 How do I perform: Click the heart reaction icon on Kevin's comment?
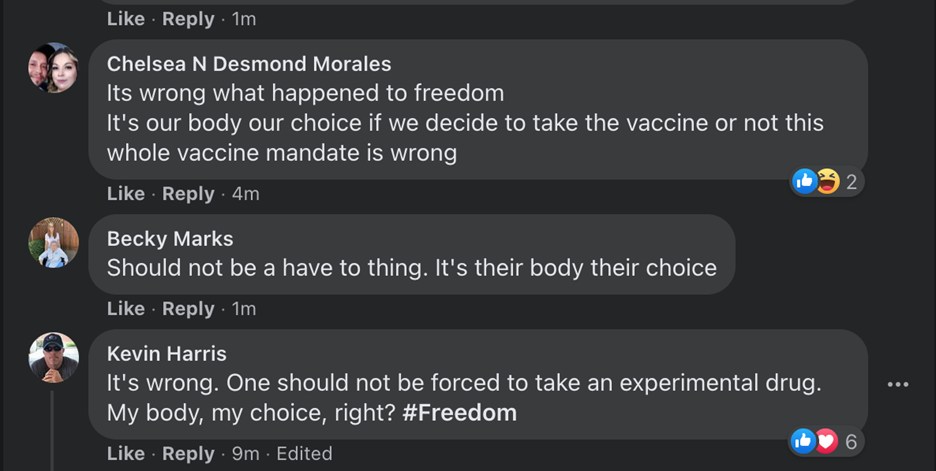click(x=826, y=441)
